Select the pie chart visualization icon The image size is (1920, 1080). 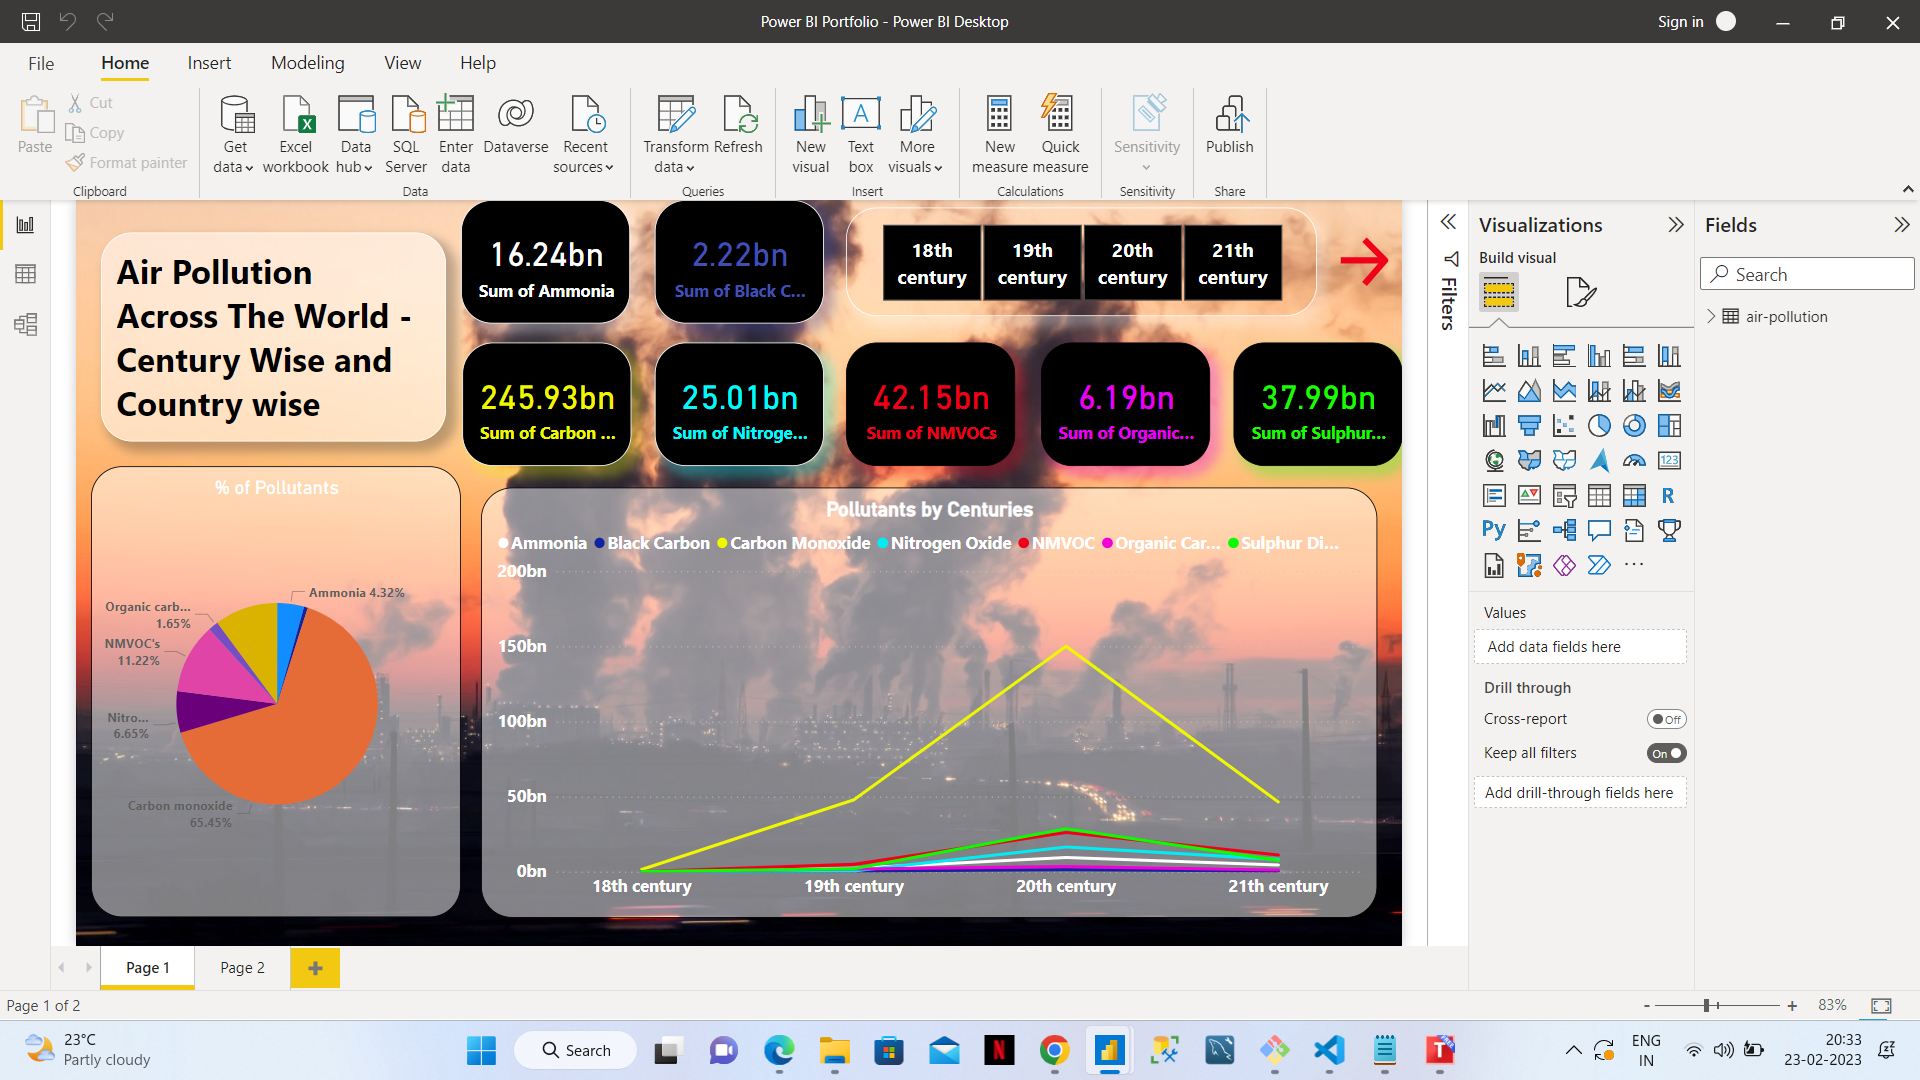[1599, 425]
